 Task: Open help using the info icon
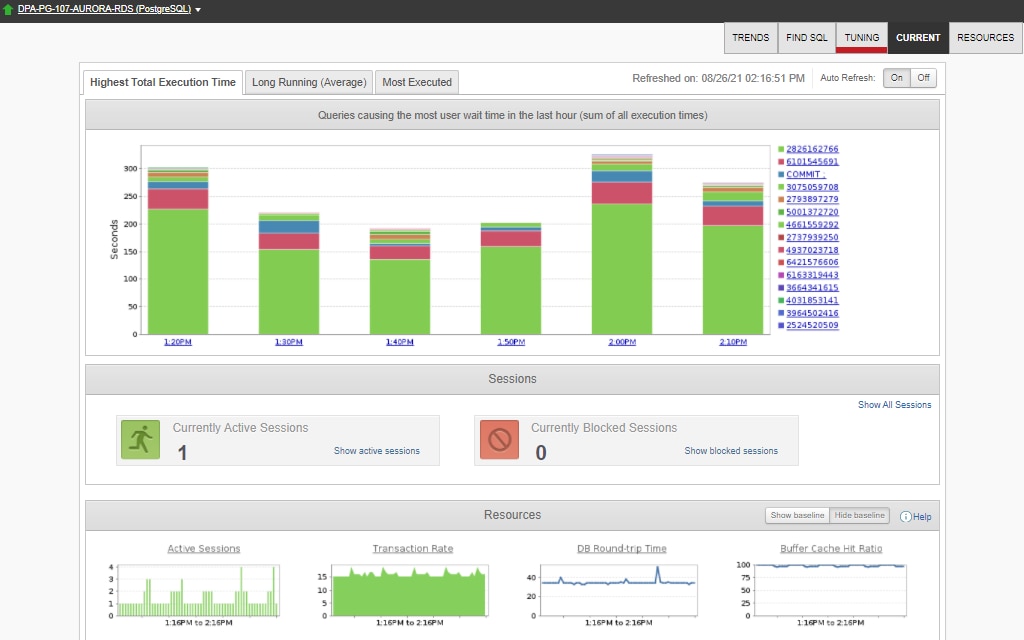point(908,516)
